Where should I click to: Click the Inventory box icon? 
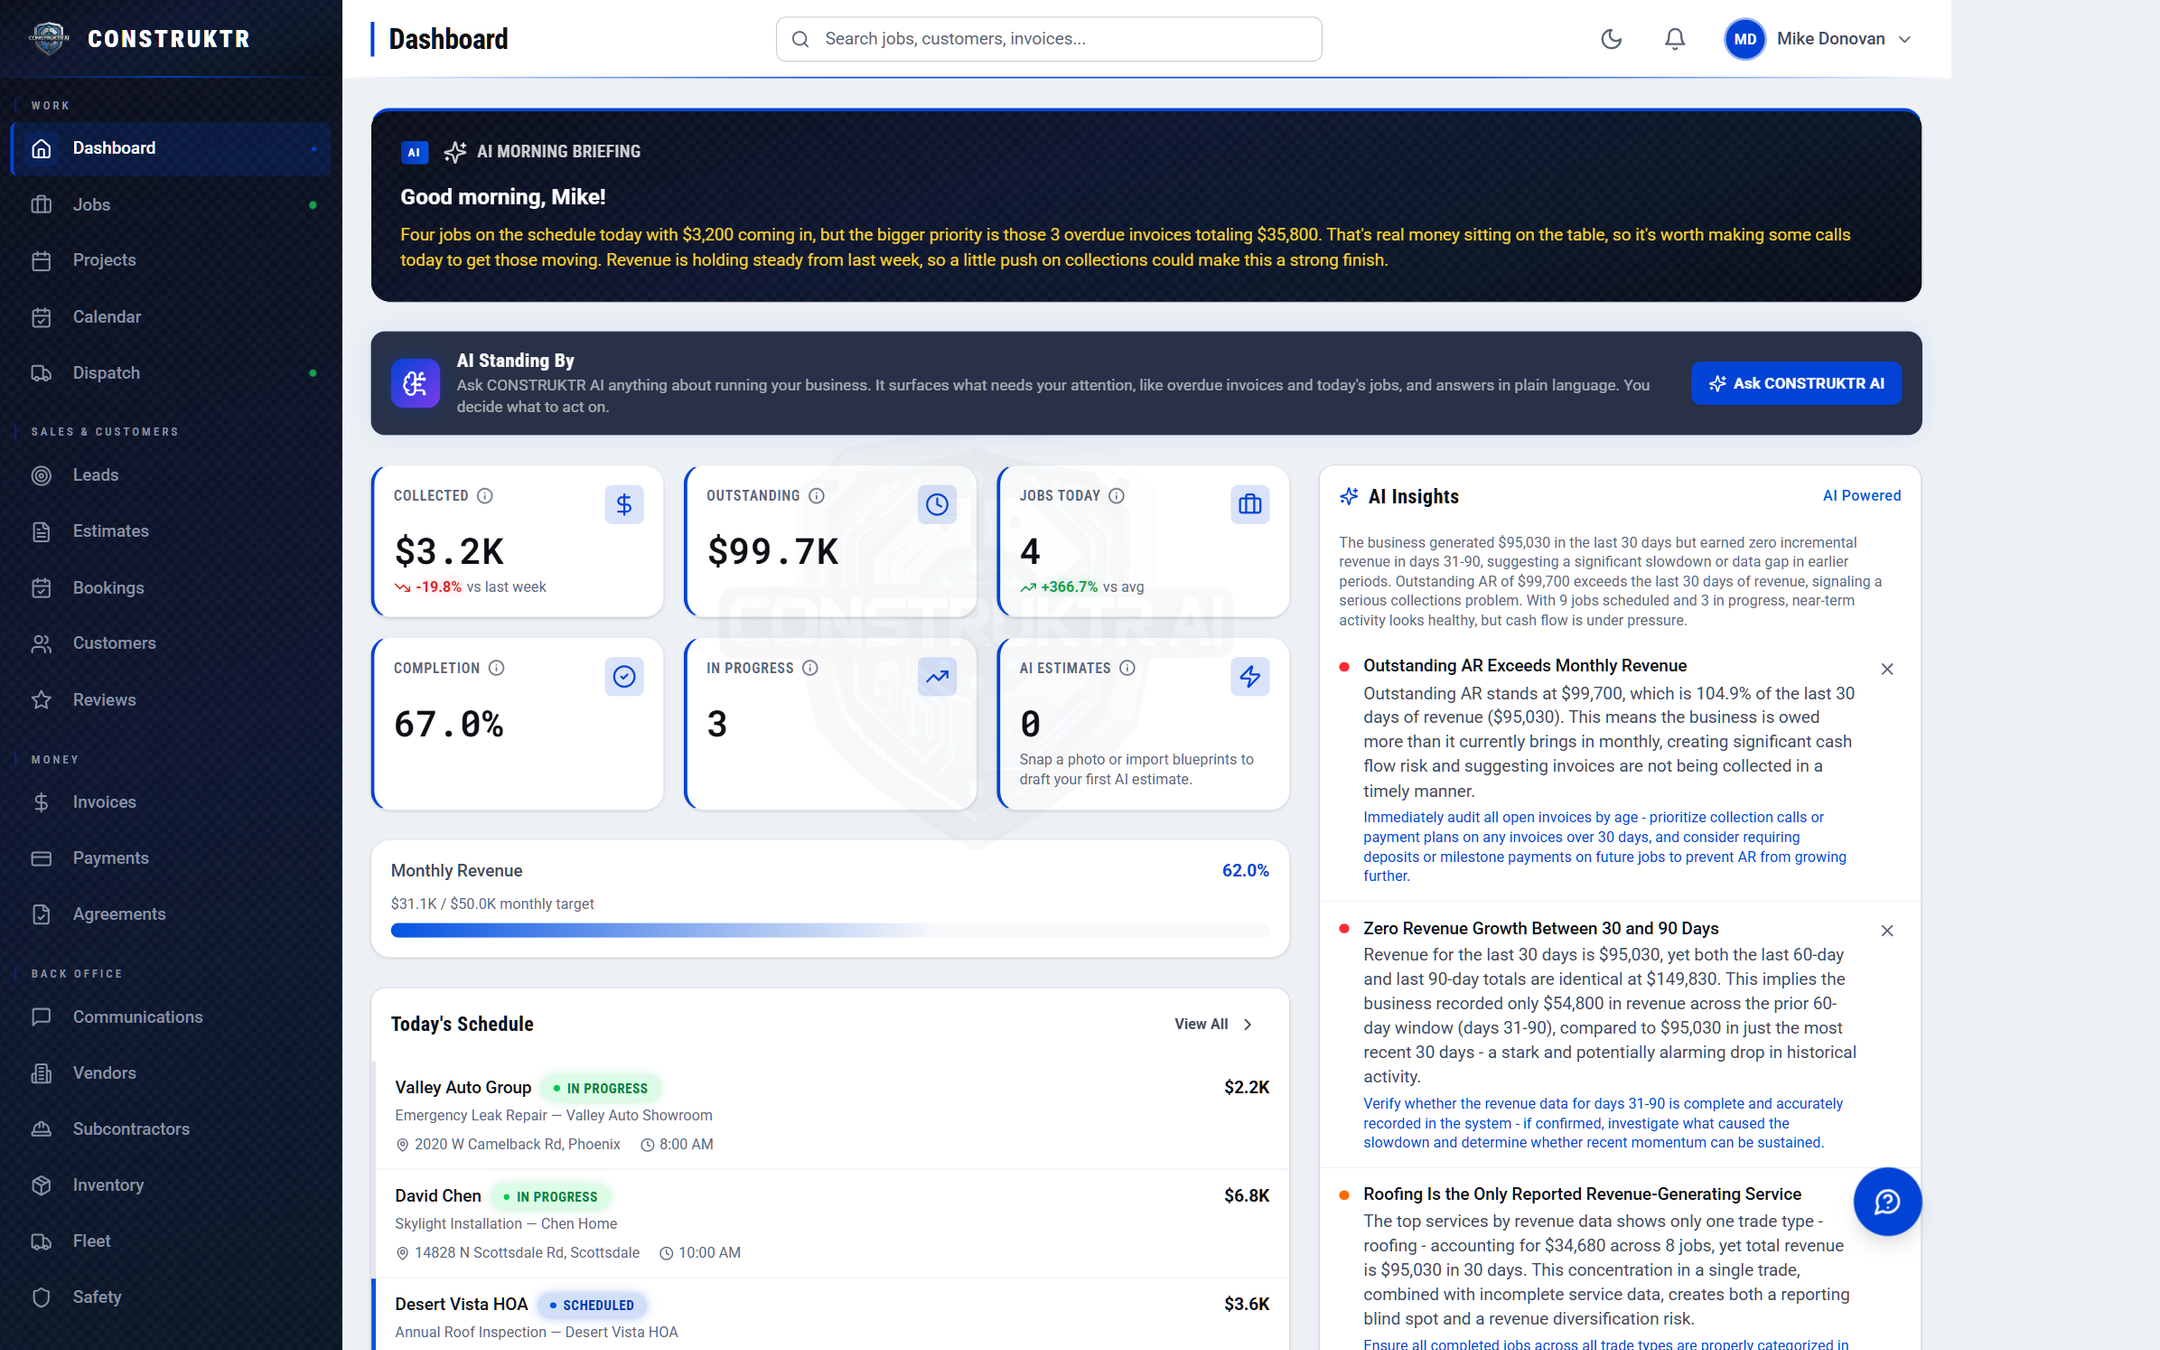(41, 1185)
